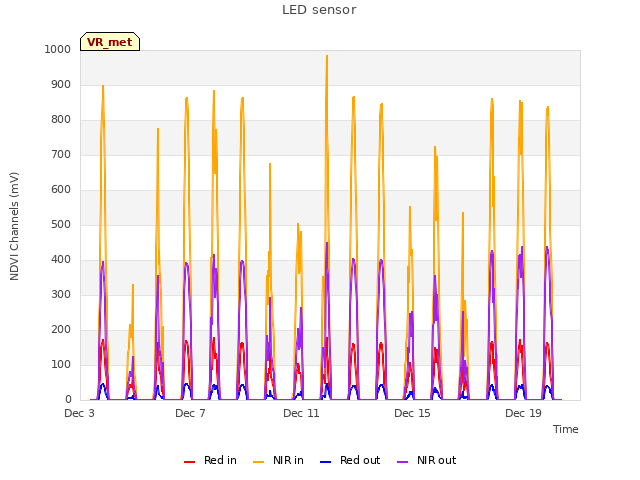
Task: Click the Dec 15 x-axis label
Action: [412, 413]
